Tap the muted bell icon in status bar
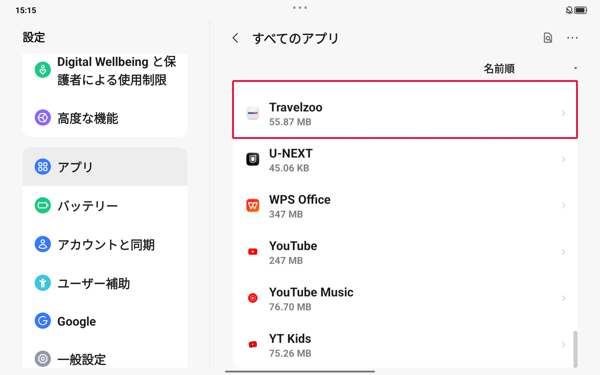This screenshot has height=375, width=600. click(x=569, y=10)
